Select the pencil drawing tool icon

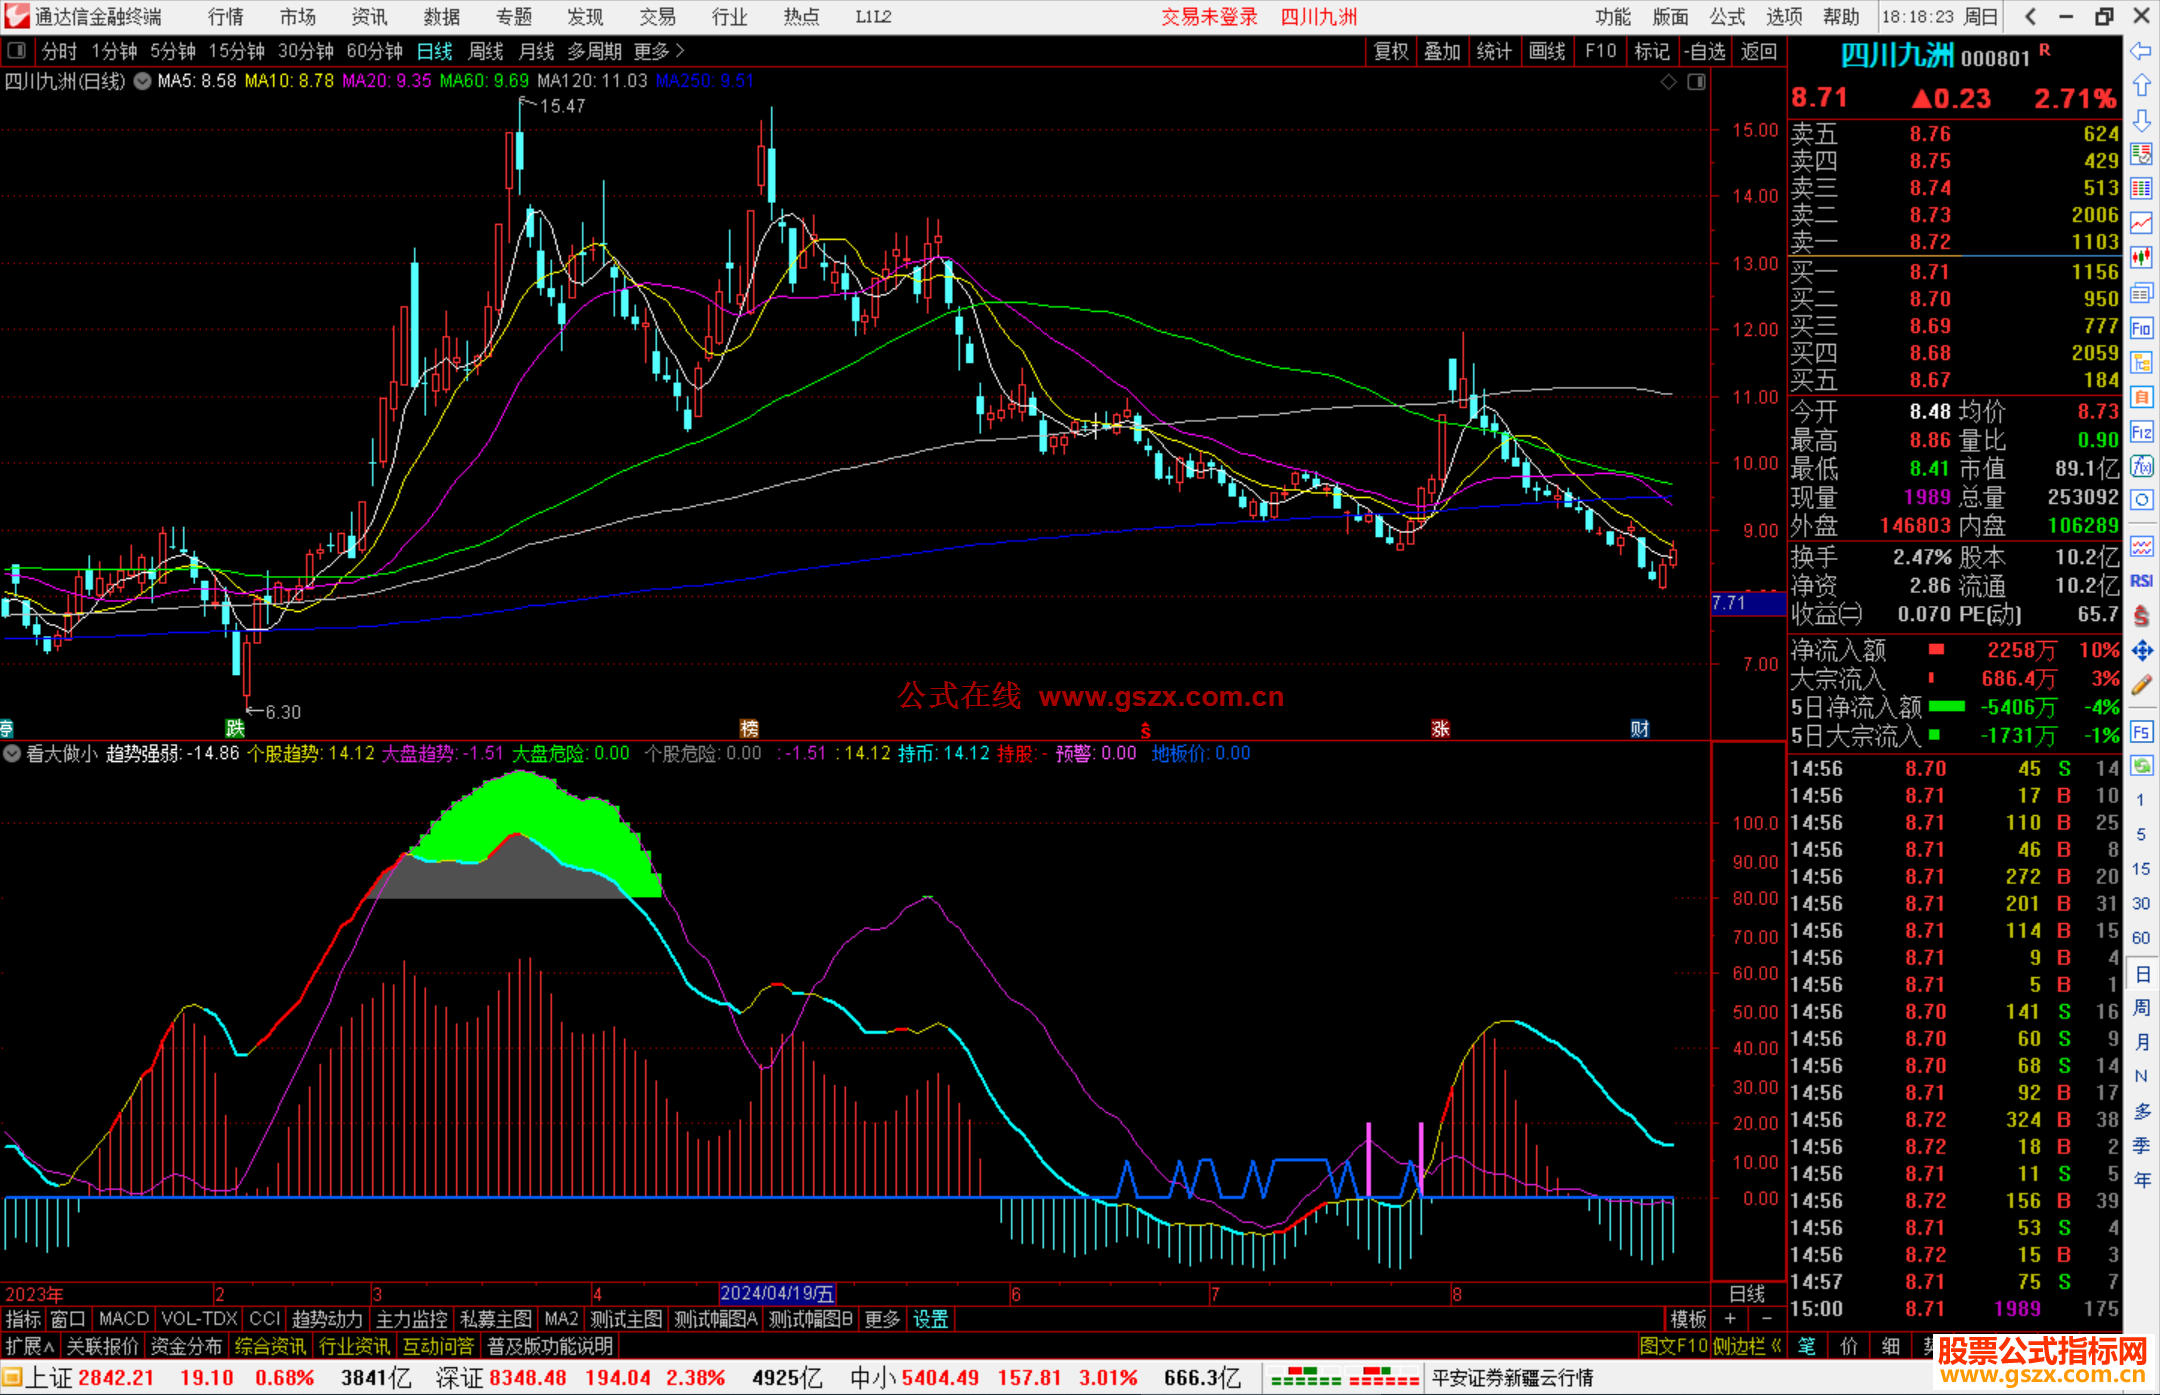(2141, 685)
